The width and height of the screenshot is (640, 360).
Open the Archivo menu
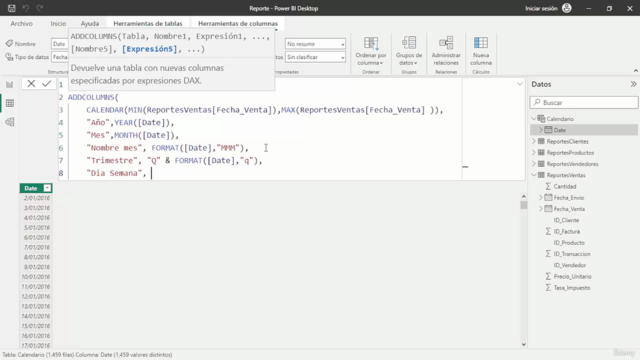pos(22,24)
